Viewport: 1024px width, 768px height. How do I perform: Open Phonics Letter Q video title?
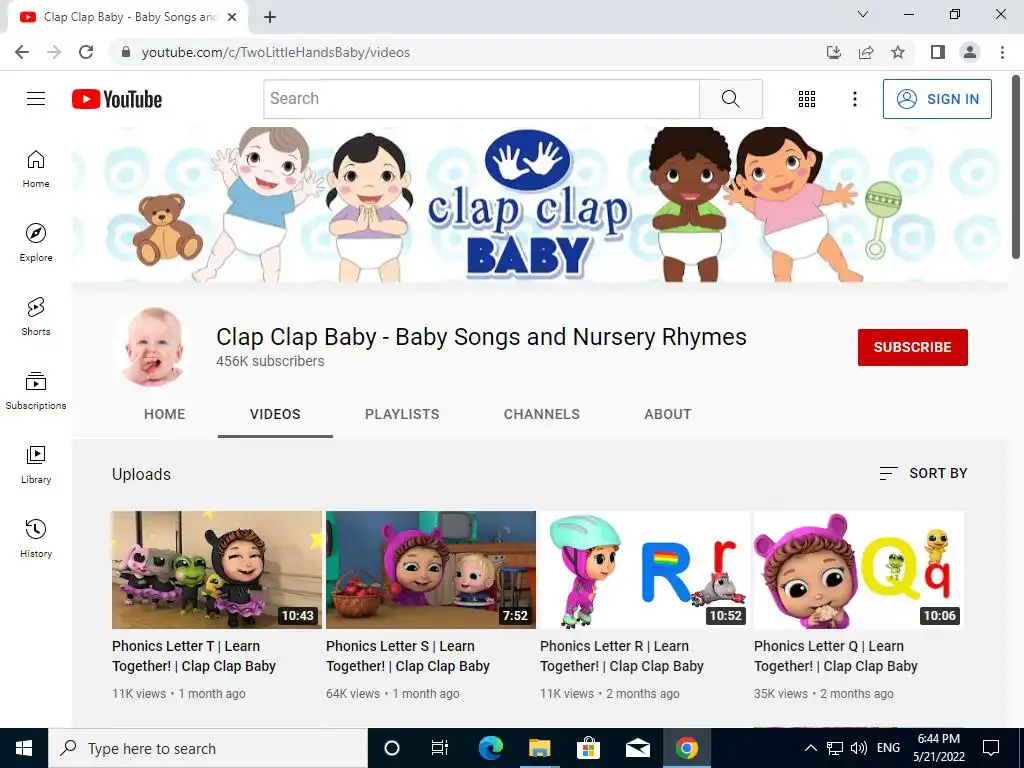point(836,656)
